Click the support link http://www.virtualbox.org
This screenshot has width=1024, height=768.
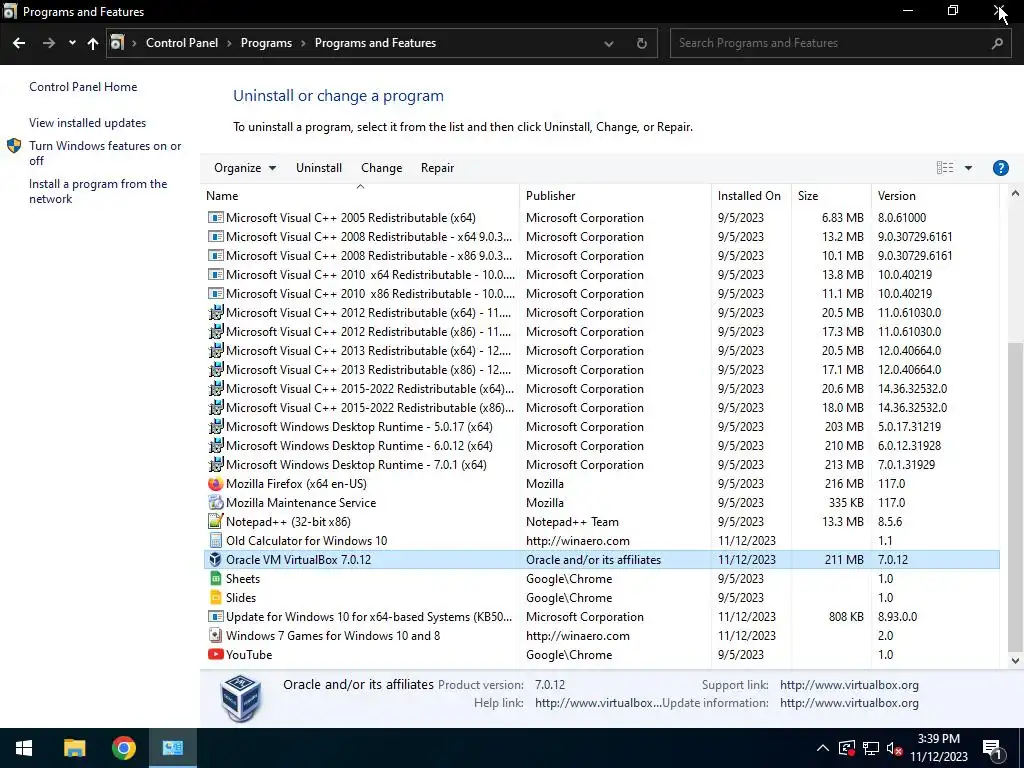click(x=849, y=685)
